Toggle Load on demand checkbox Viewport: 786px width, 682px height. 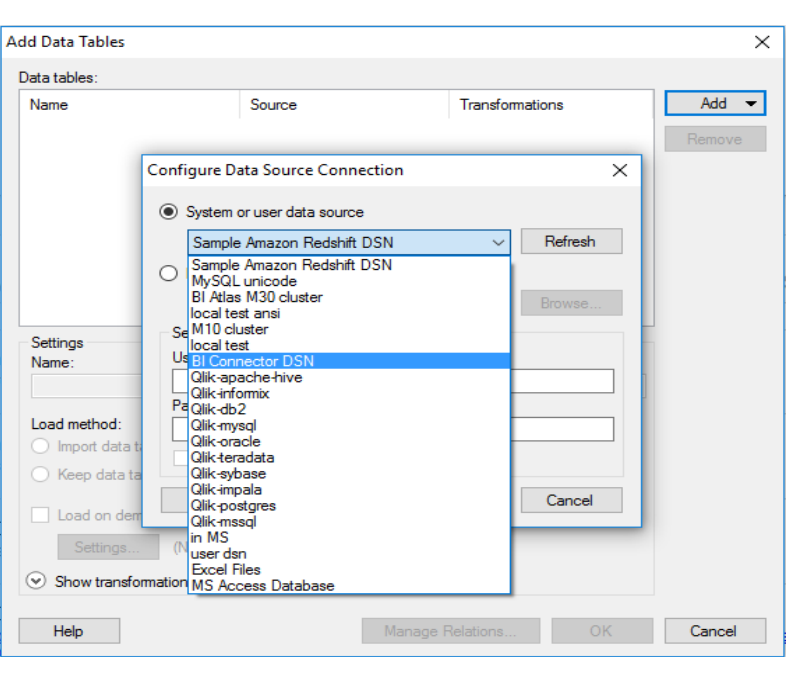coord(40,515)
